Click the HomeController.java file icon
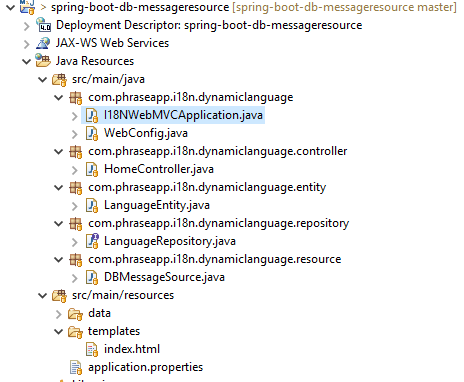The height and width of the screenshot is (382, 464). pyautogui.click(x=92, y=169)
